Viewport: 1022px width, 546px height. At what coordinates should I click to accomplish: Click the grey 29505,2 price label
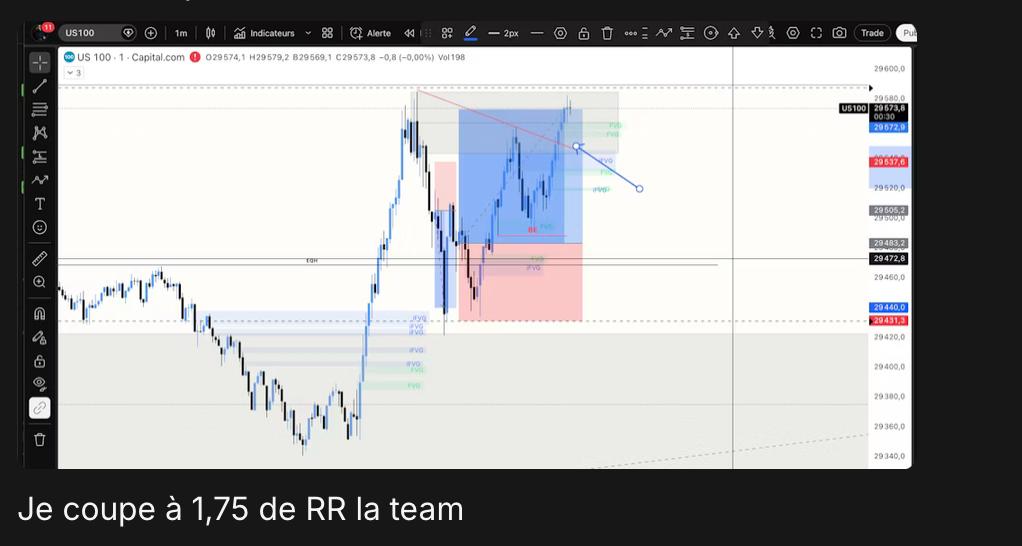[x=889, y=210]
